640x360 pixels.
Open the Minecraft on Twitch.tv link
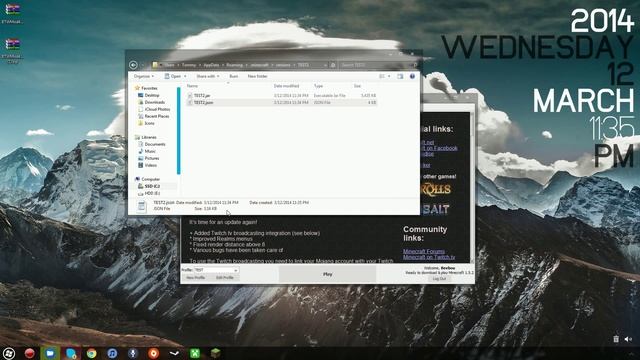pyautogui.click(x=429, y=257)
